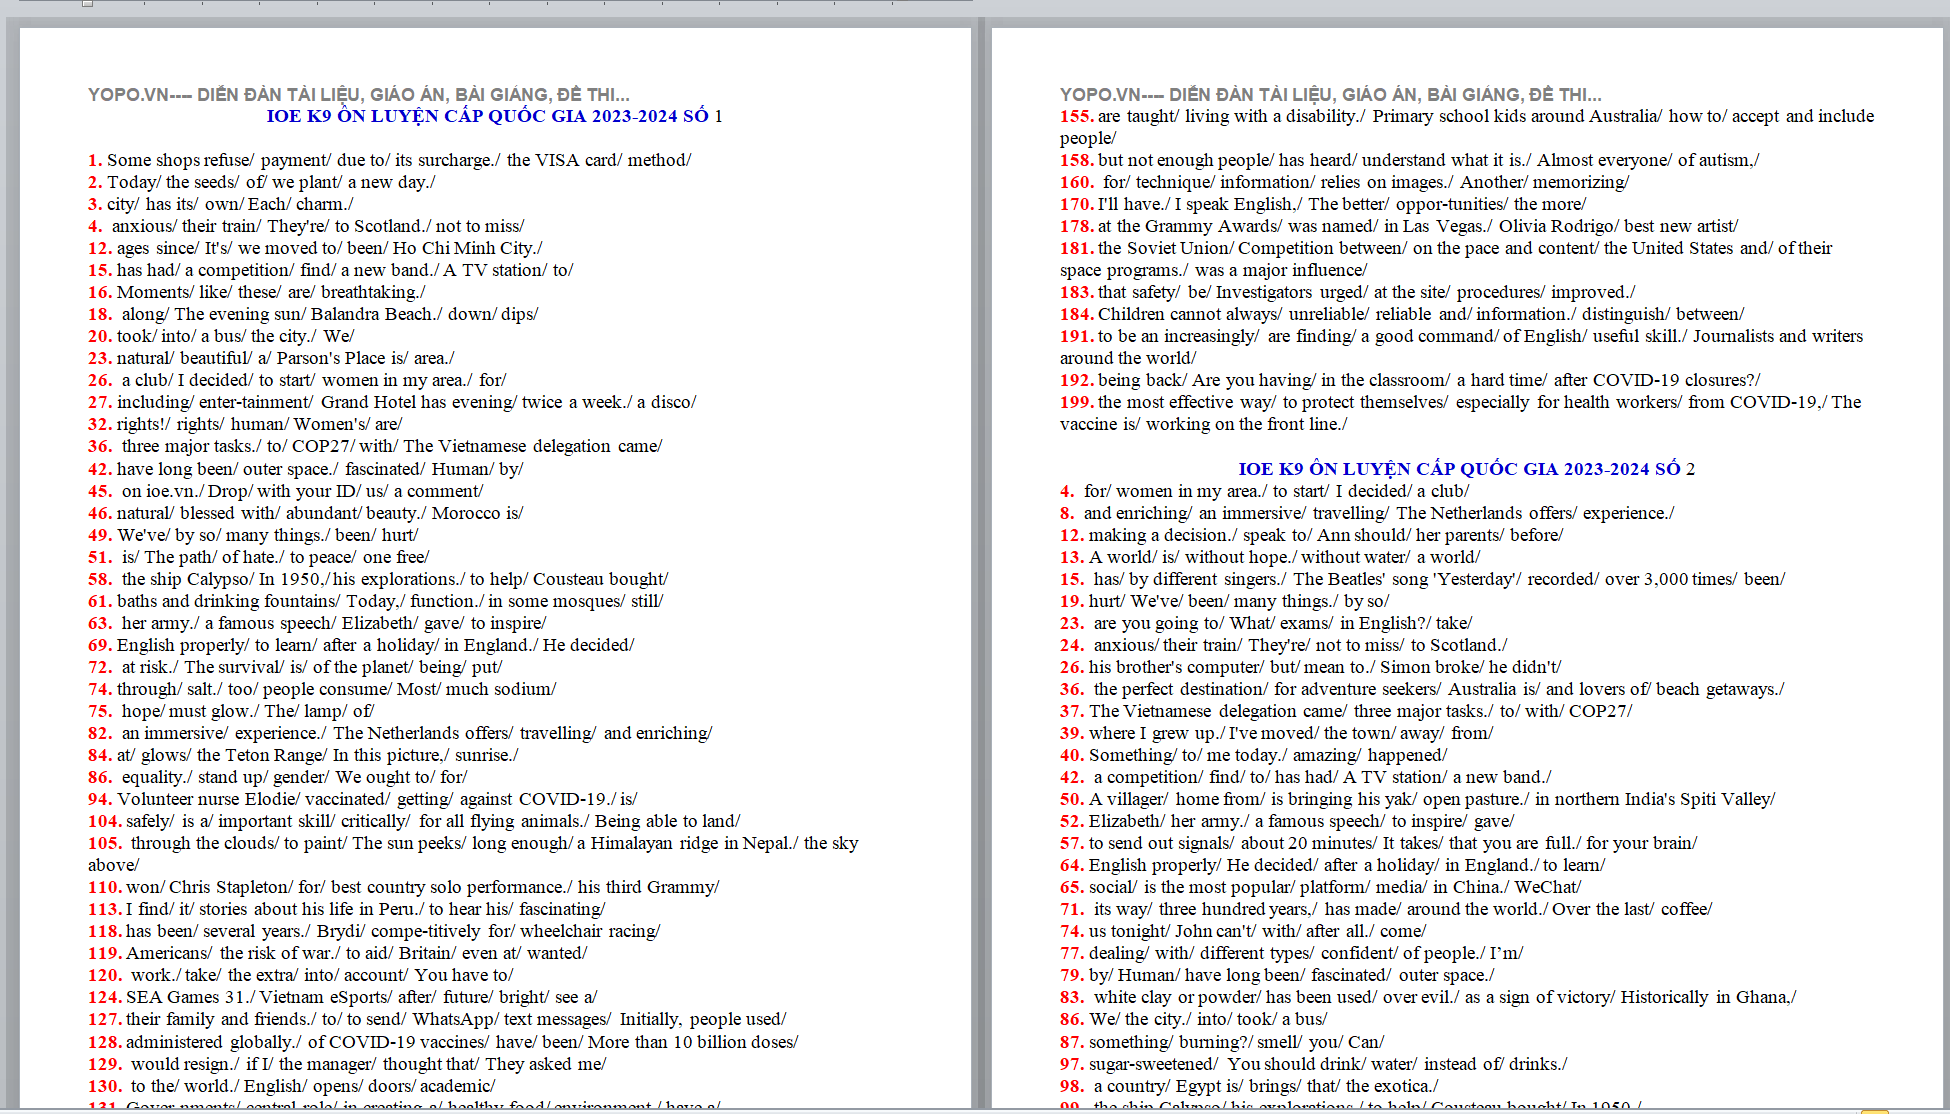Click line 97 'sugar-sweetened/ You should drink/ water/'
1950x1114 pixels.
click(x=1314, y=1064)
